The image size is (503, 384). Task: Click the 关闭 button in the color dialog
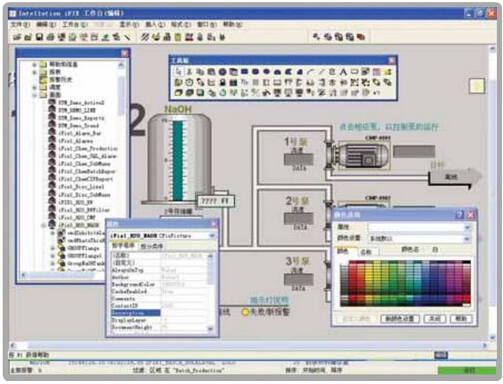click(x=435, y=319)
